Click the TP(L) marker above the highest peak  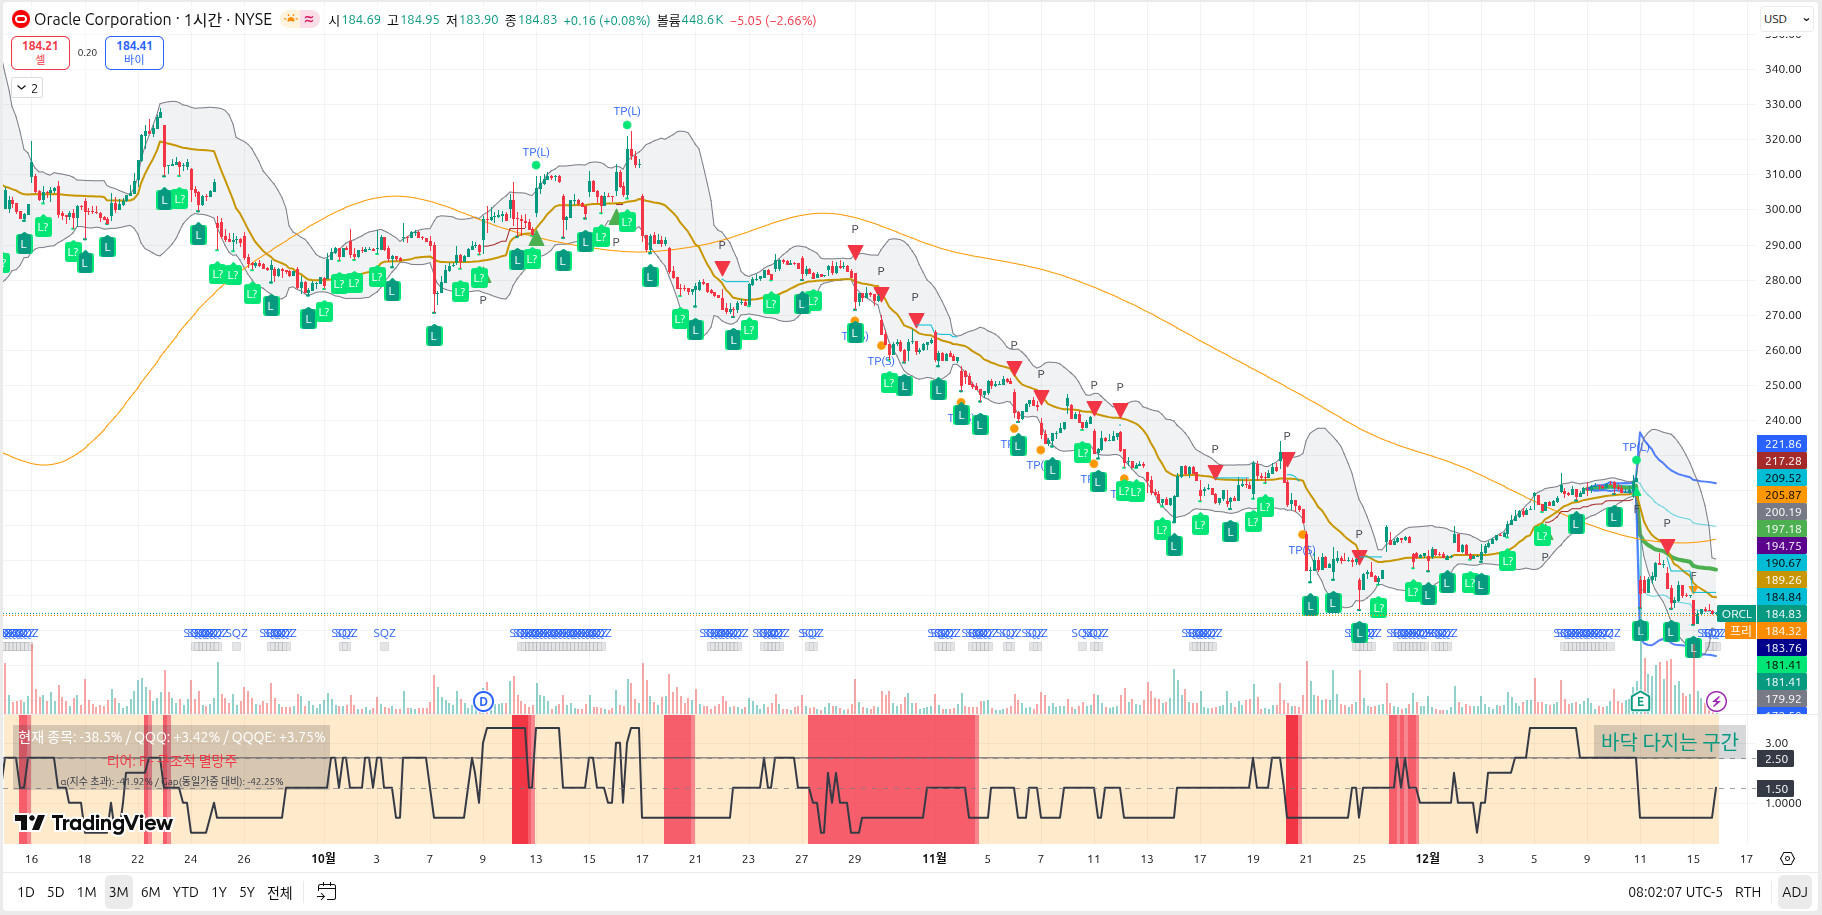pos(627,111)
